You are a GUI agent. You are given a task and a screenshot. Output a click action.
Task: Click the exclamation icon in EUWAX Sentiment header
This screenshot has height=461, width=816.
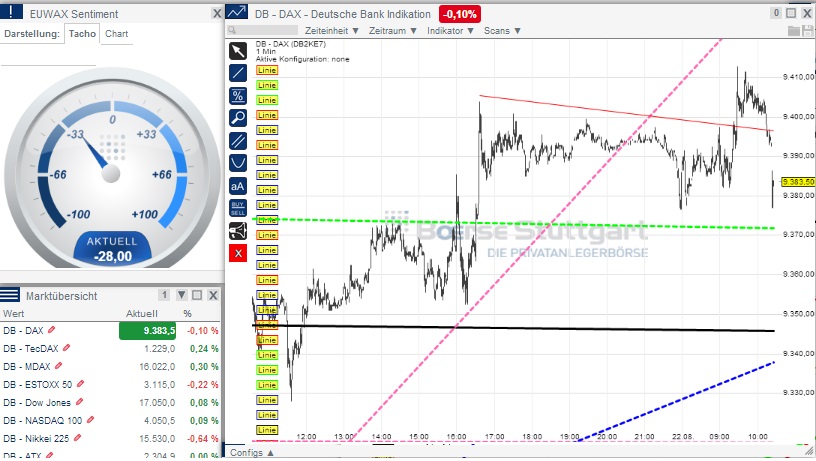tap(11, 12)
